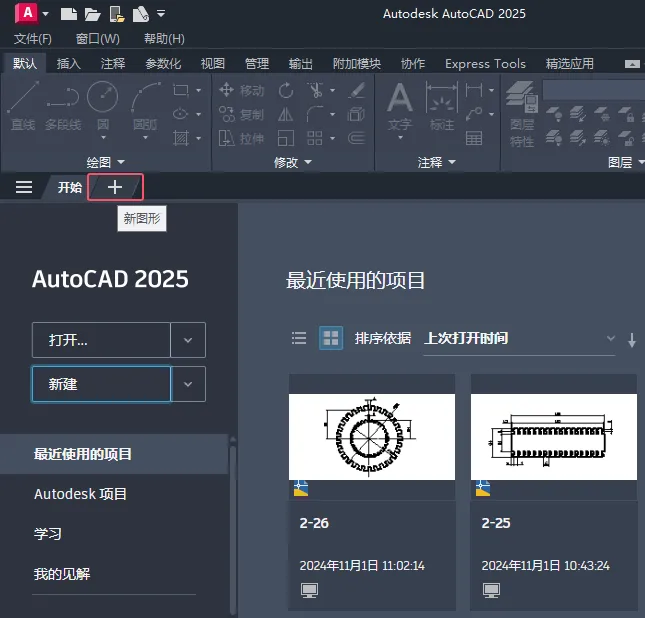Switch to the 协作 ribbon tab
The image size is (645, 618).
(x=413, y=63)
